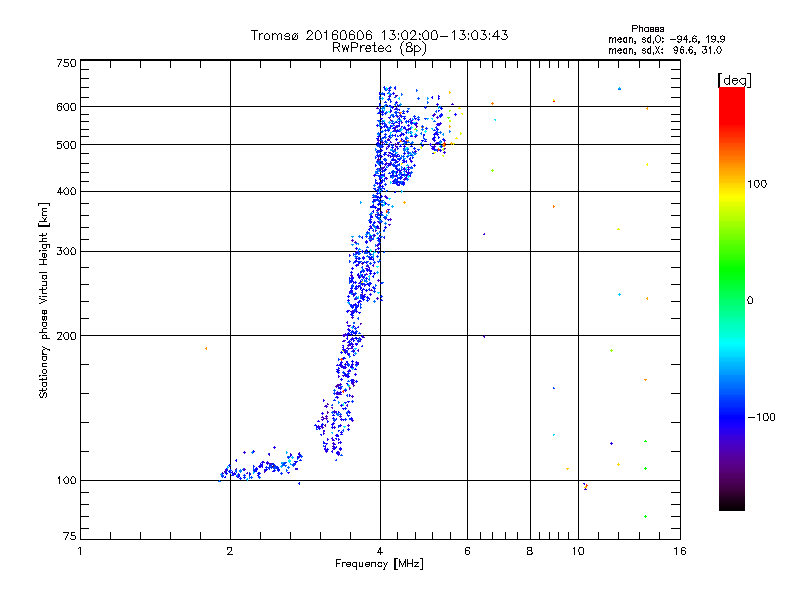Click the Frequency [MHz] axis label

pyautogui.click(x=379, y=564)
